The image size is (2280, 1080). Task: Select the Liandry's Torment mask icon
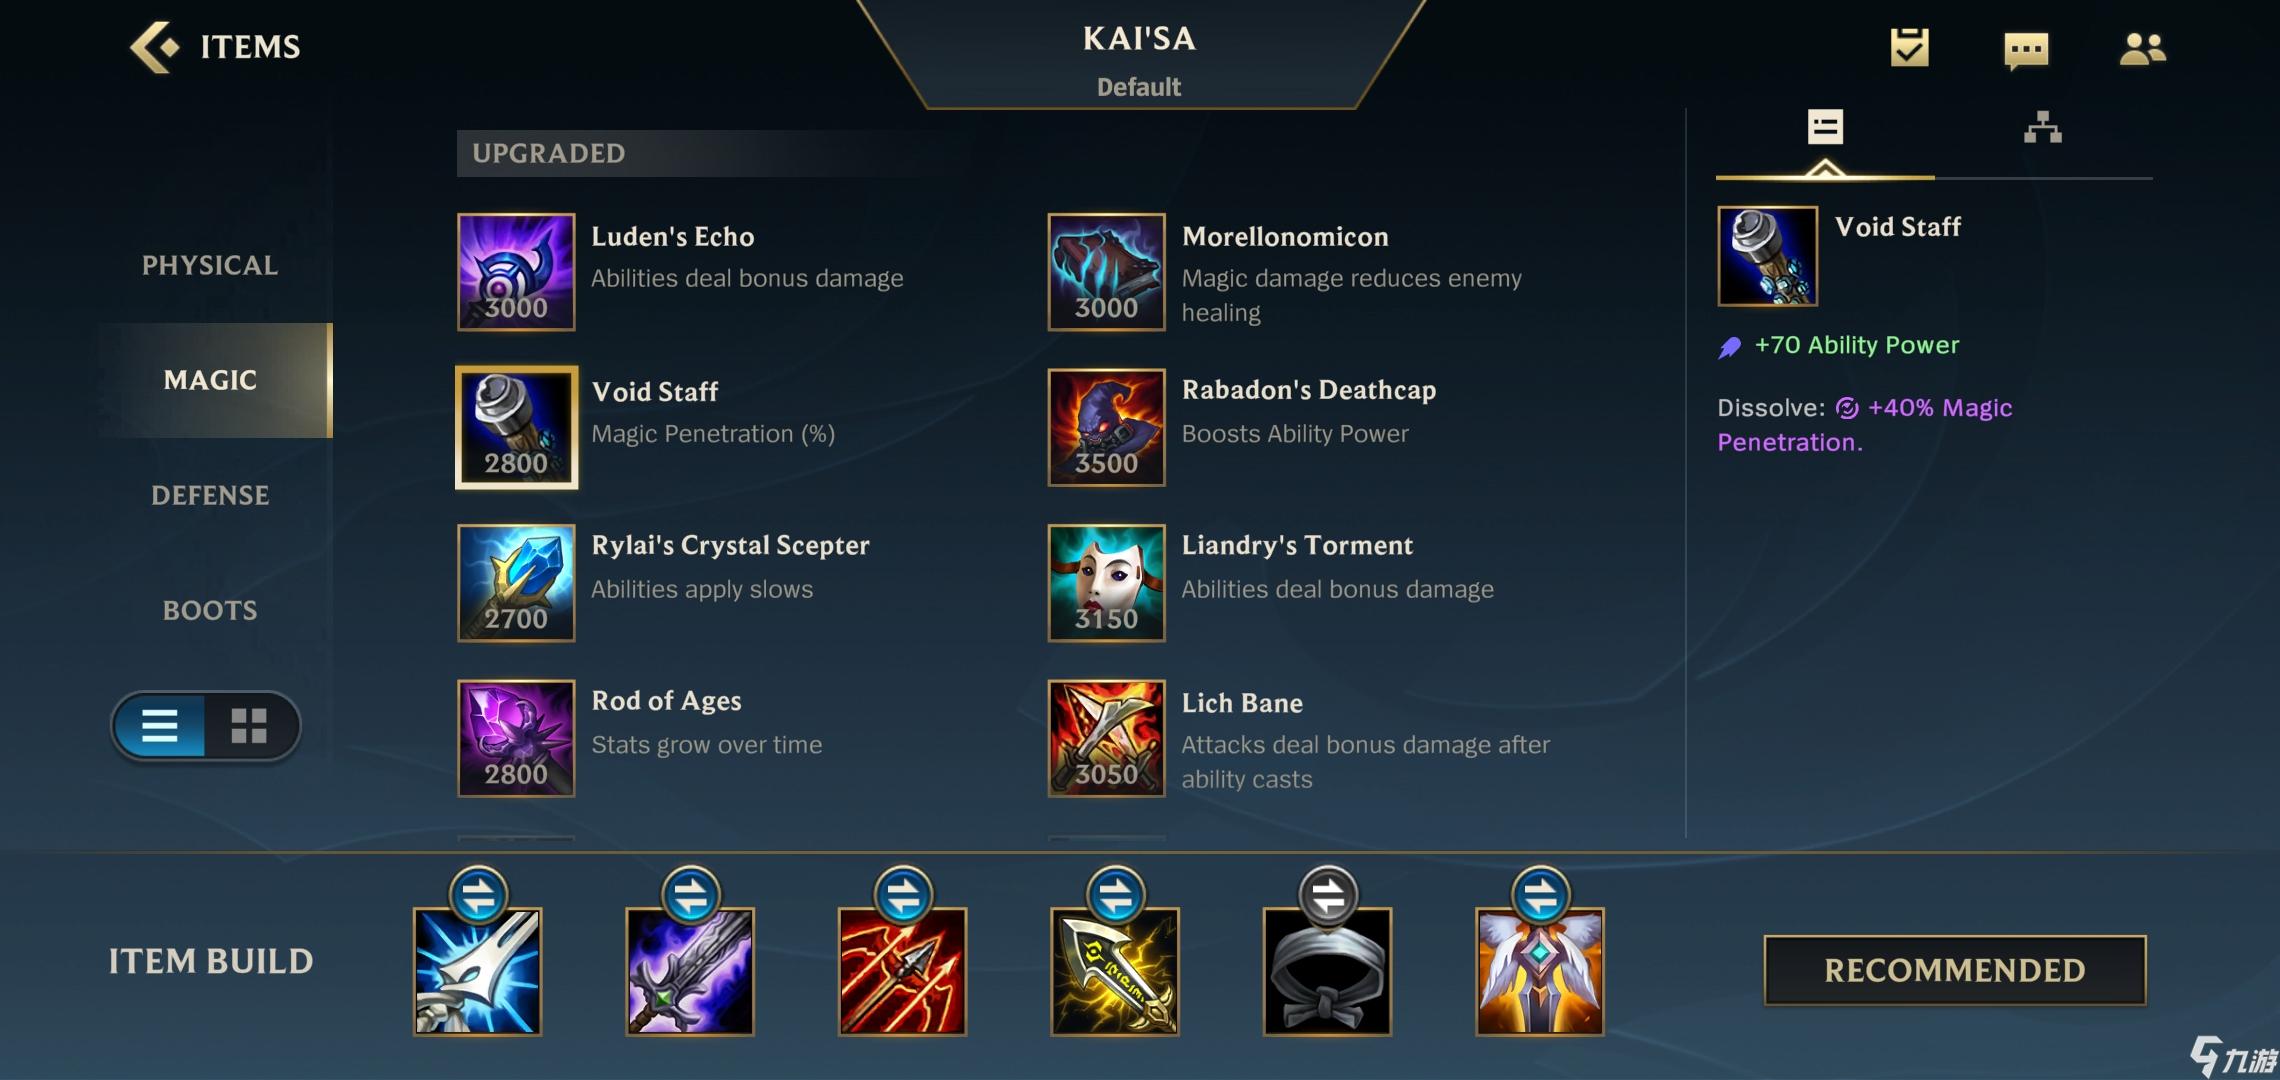point(1106,583)
